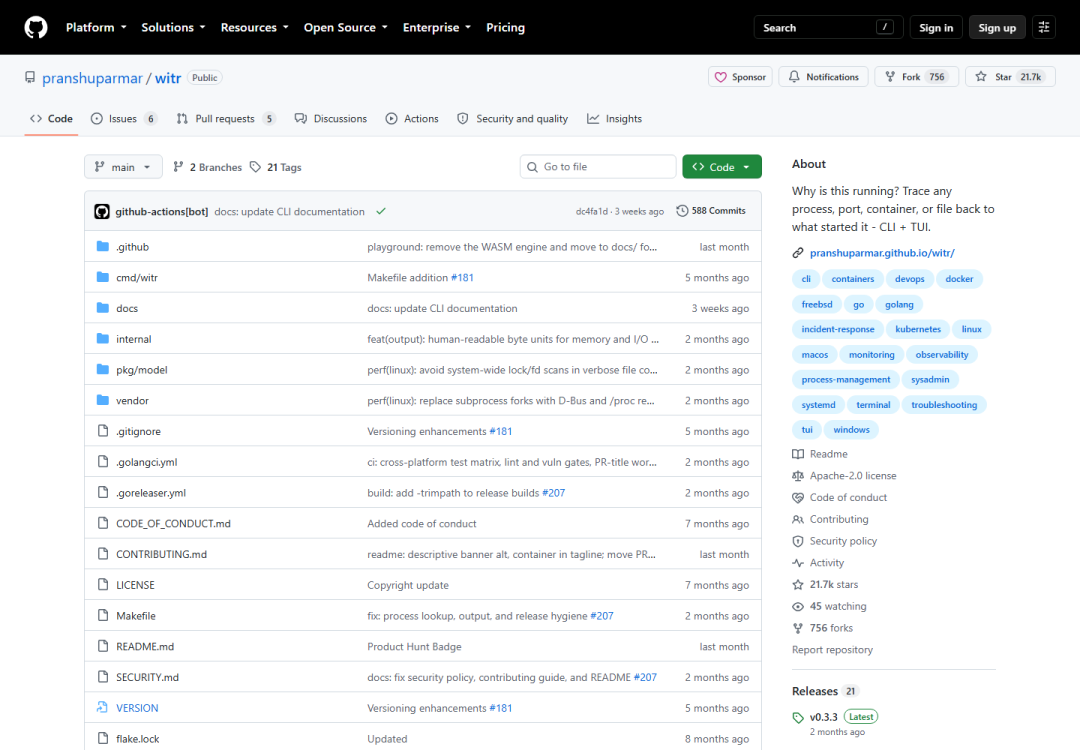Screen dimensions: 1080x750
Task: Open the 588 Commits history
Action: pos(711,211)
